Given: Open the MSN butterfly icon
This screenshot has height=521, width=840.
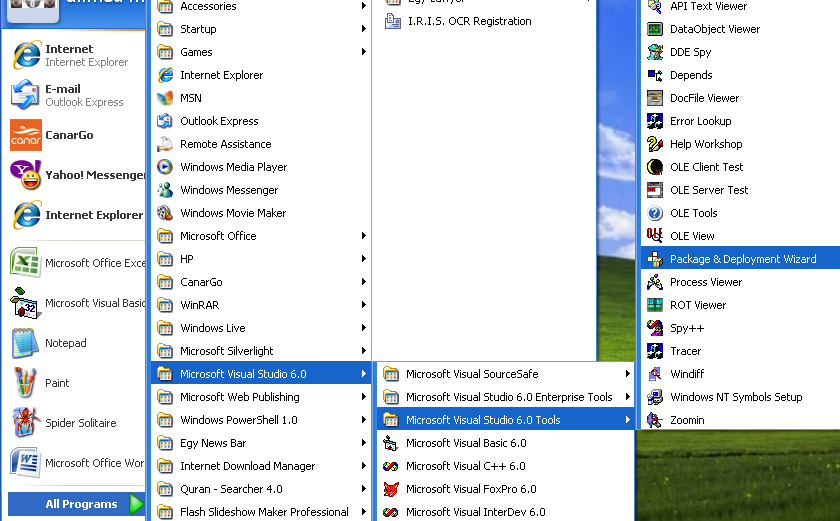Looking at the screenshot, I should tap(165, 98).
